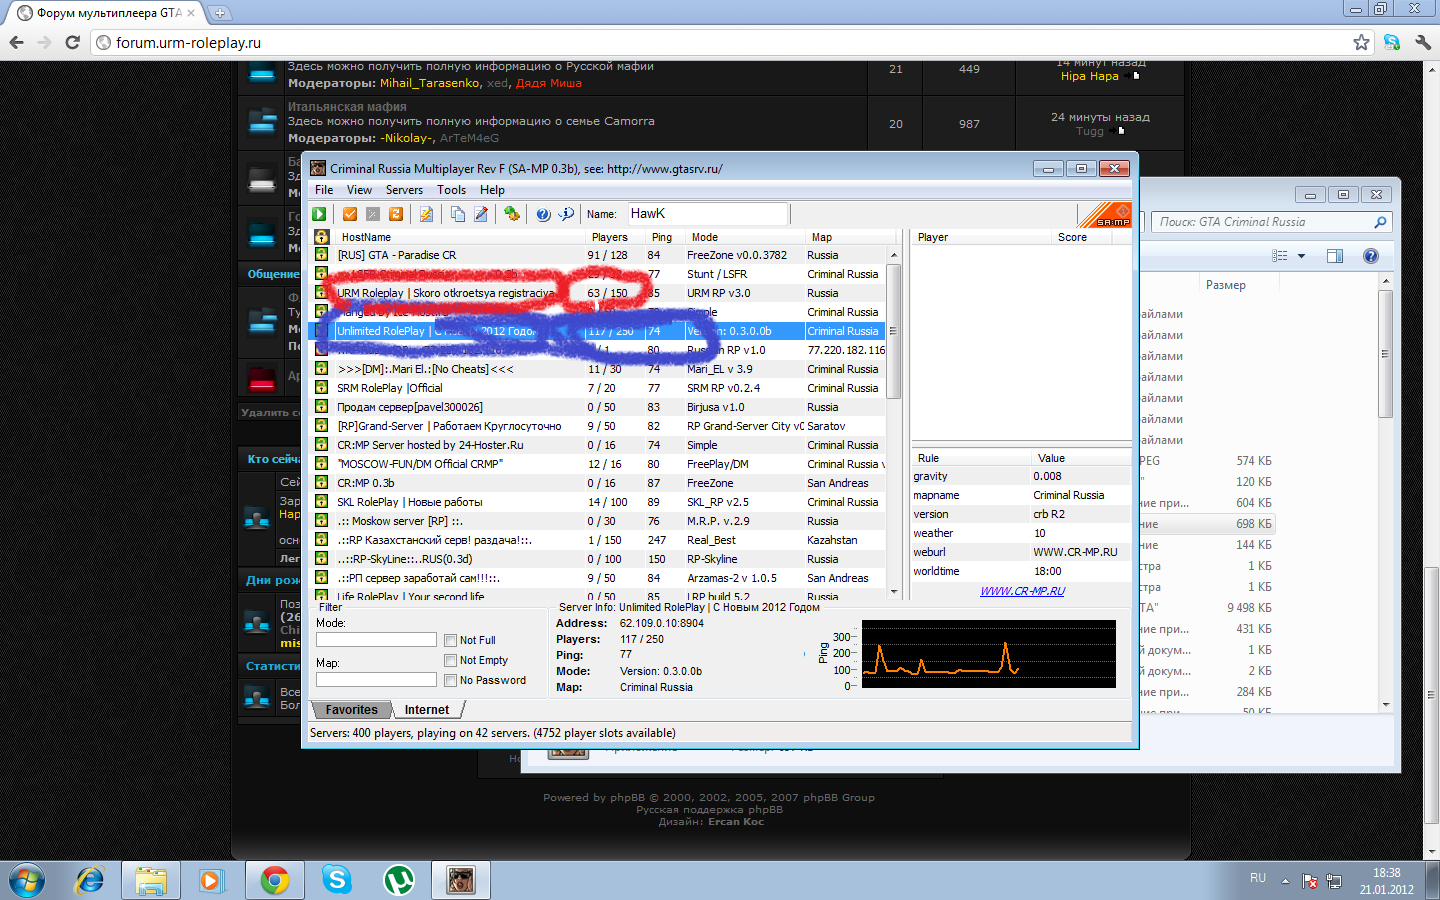Open the WWW.CR-MP.RU link
Screen dimensions: 1440x900
pyautogui.click(x=1022, y=591)
